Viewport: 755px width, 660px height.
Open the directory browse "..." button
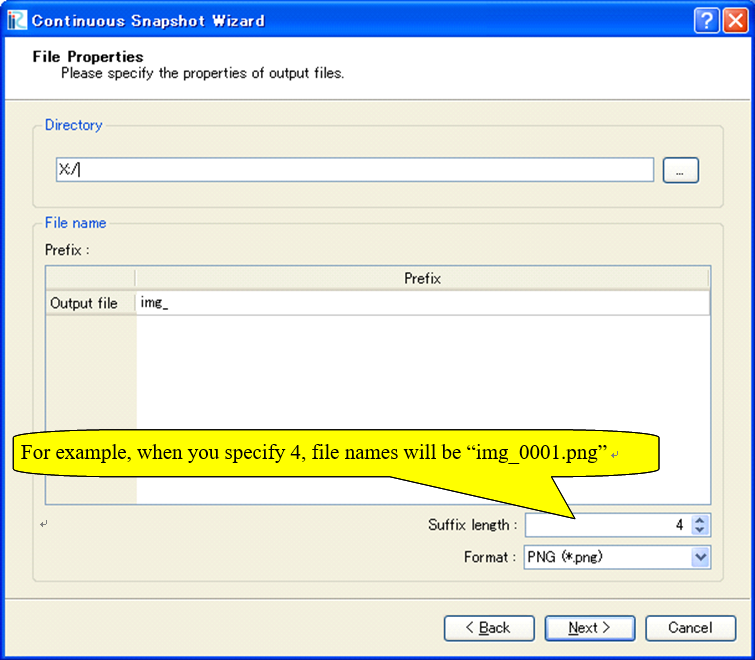point(680,170)
